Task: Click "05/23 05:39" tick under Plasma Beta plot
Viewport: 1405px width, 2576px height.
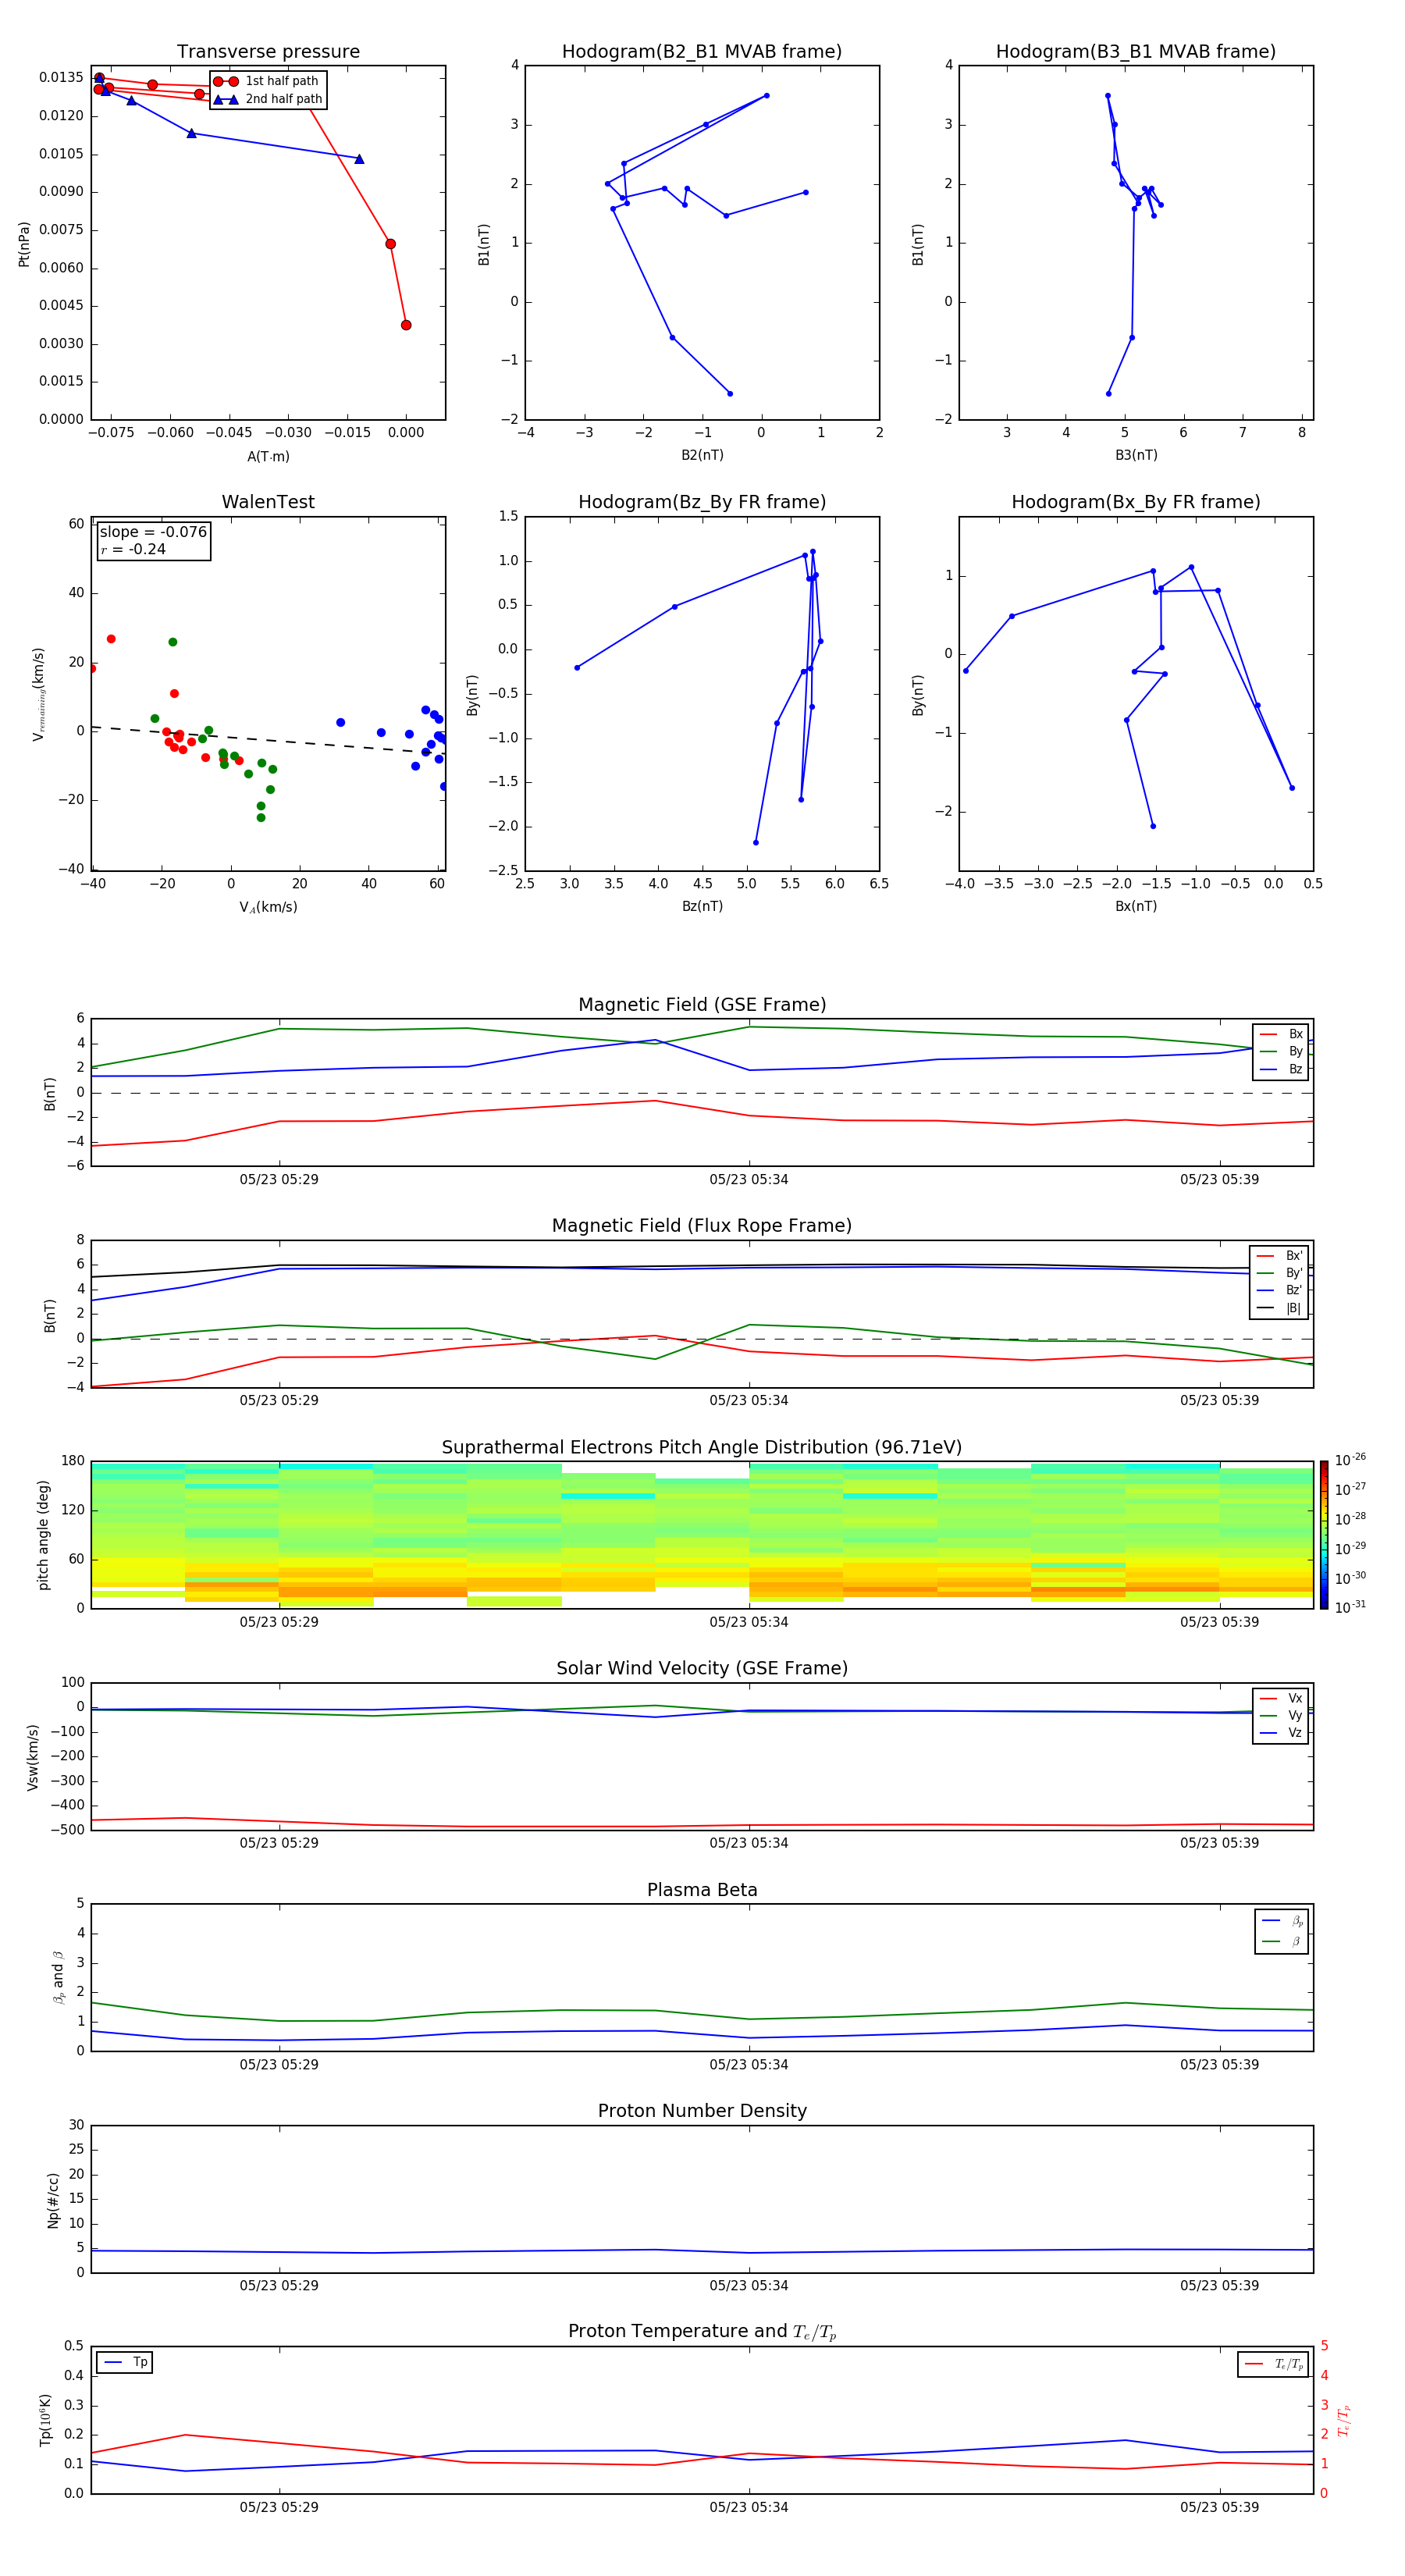Action: pyautogui.click(x=1219, y=2064)
